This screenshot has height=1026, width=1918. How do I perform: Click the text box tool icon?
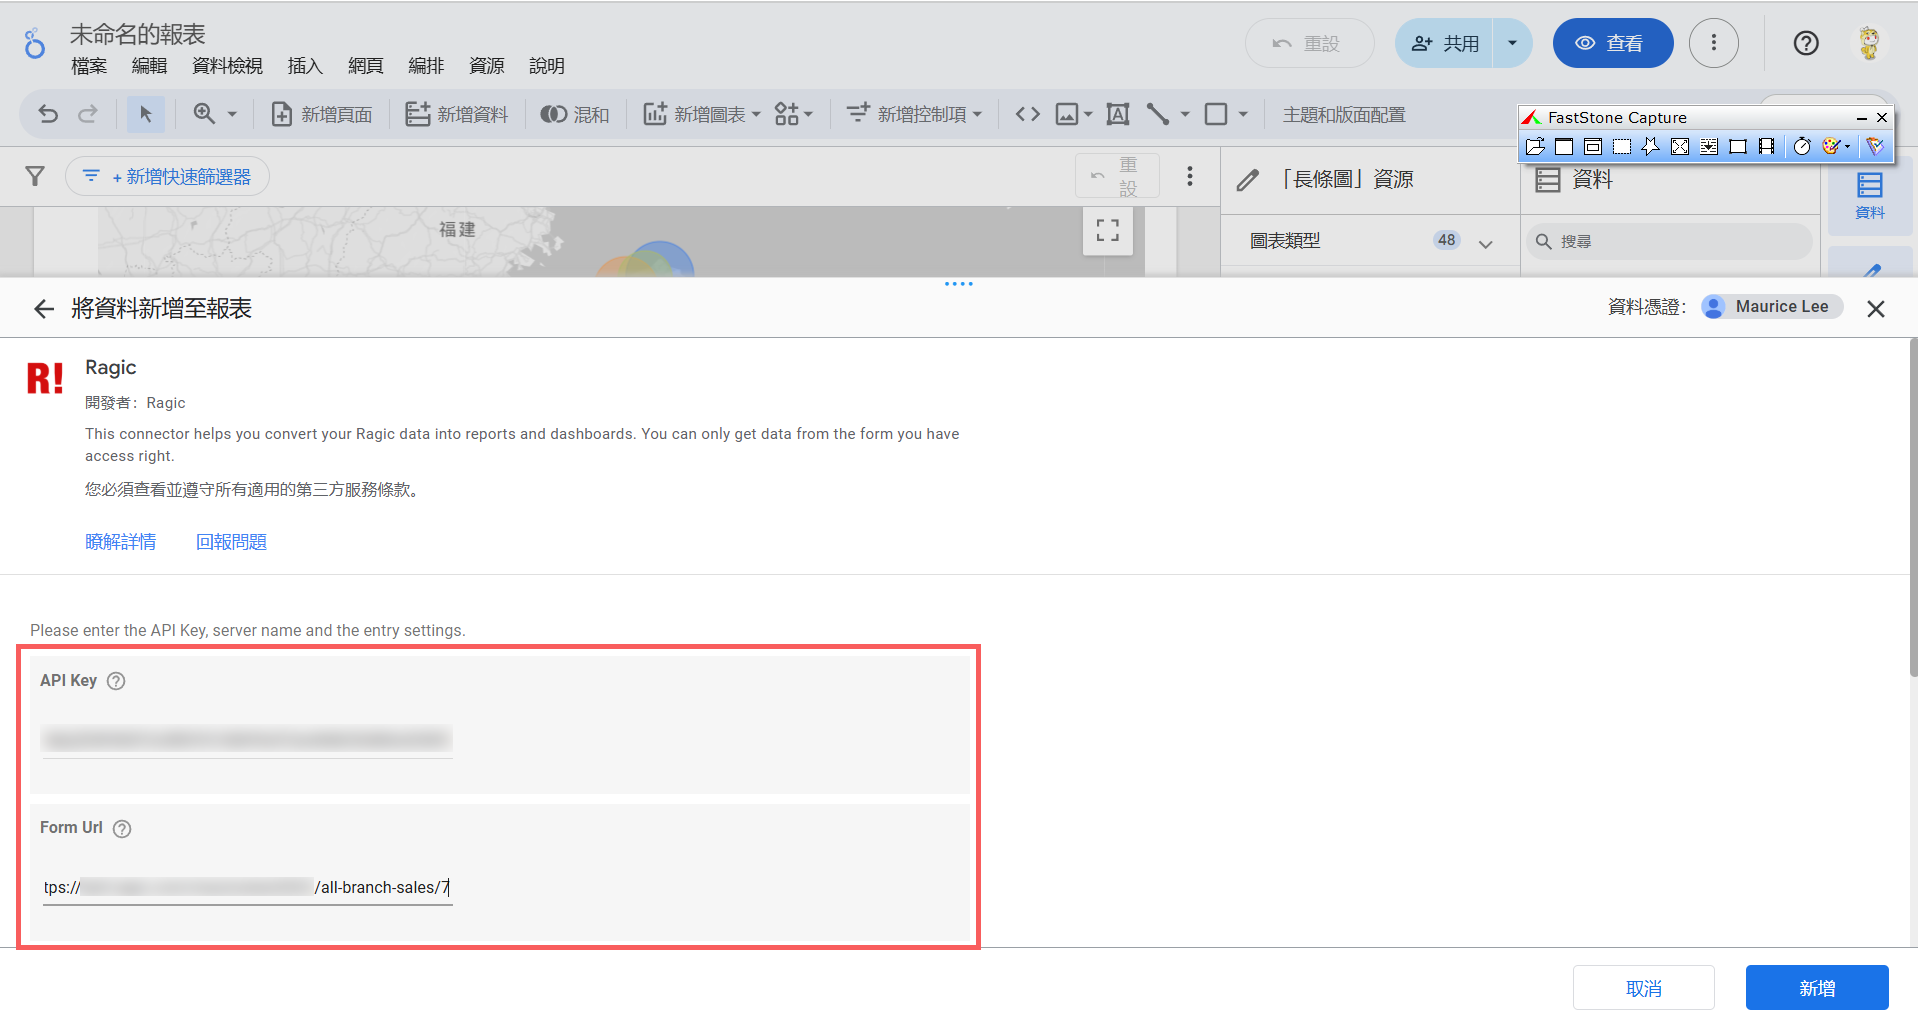[x=1118, y=114]
